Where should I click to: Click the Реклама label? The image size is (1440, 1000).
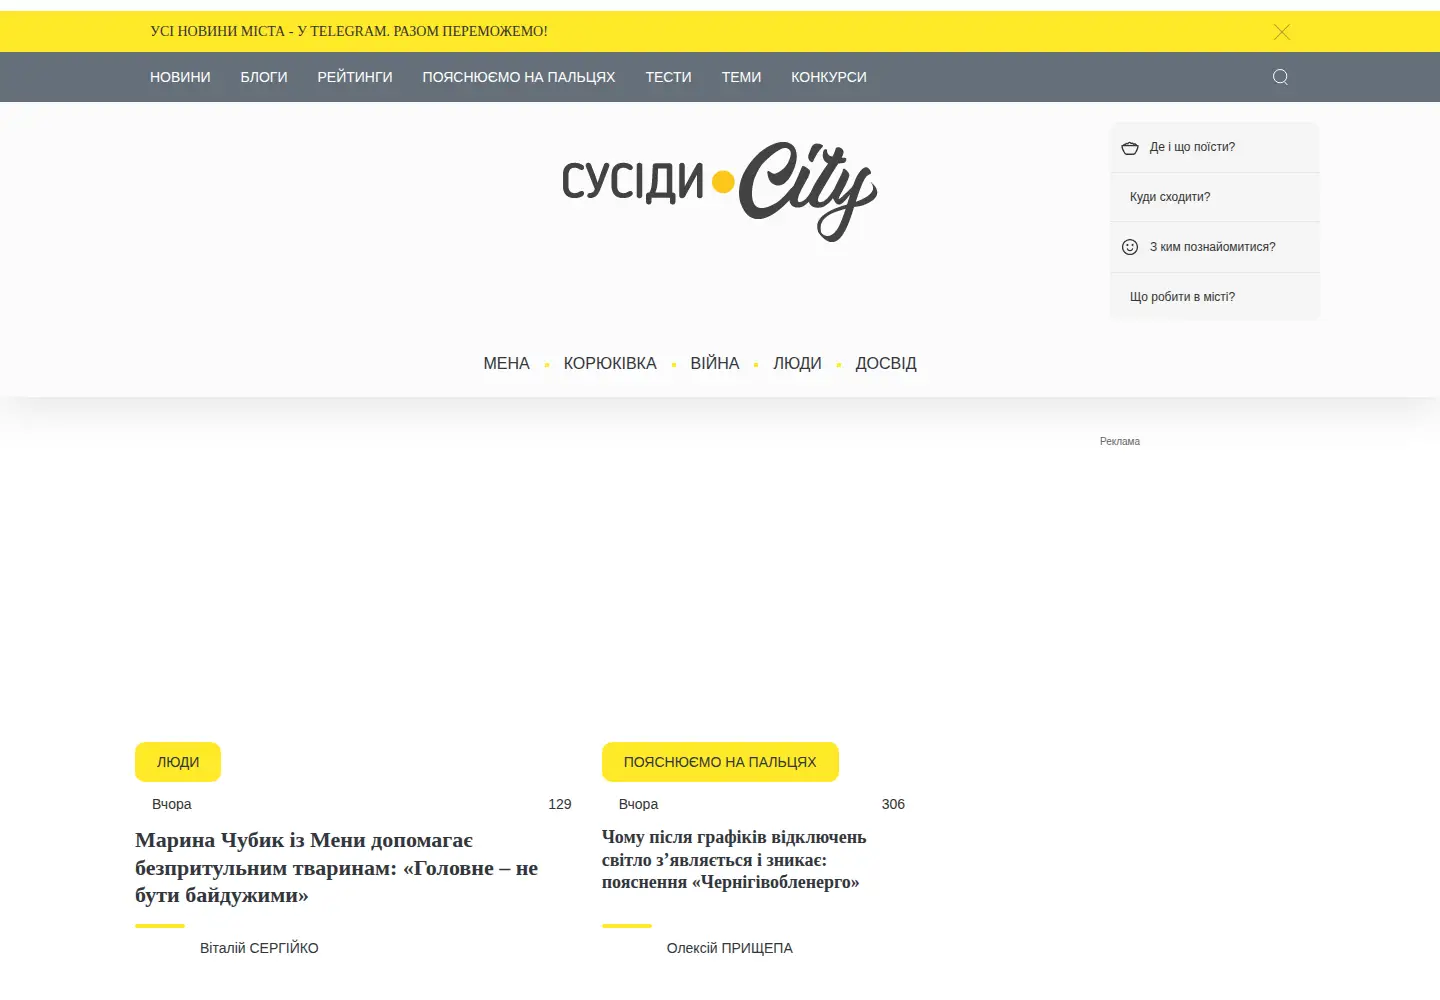click(x=1120, y=441)
